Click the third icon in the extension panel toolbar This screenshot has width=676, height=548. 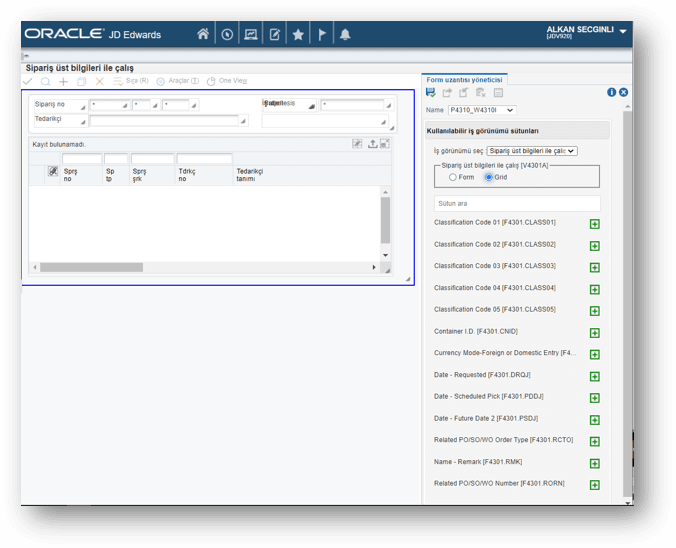[x=463, y=92]
